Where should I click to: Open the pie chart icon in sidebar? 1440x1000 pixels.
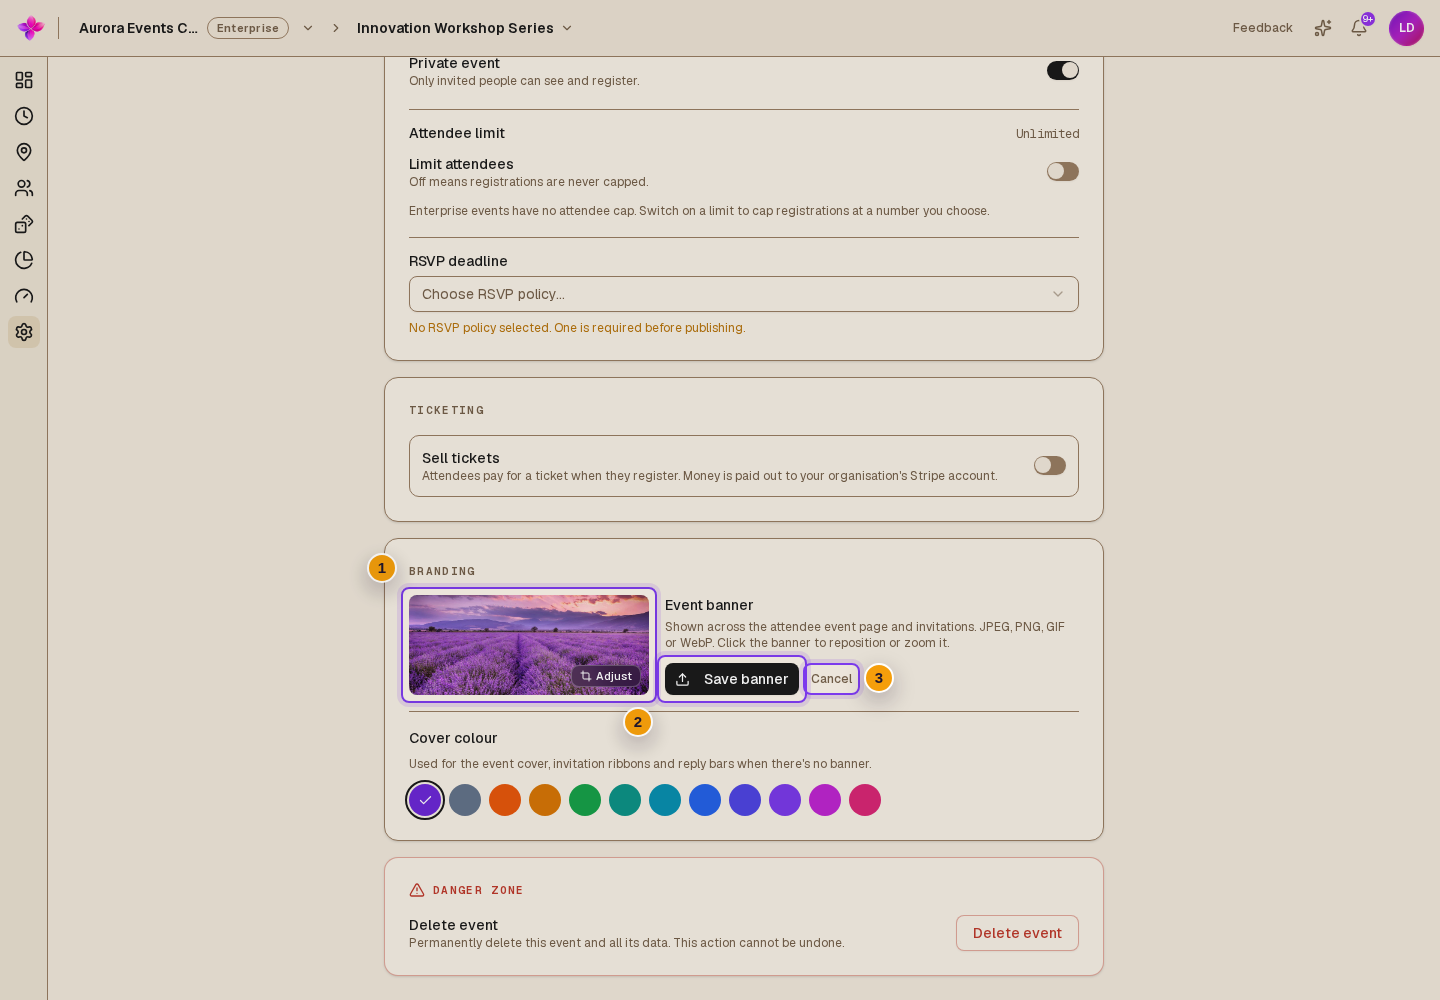tap(24, 260)
